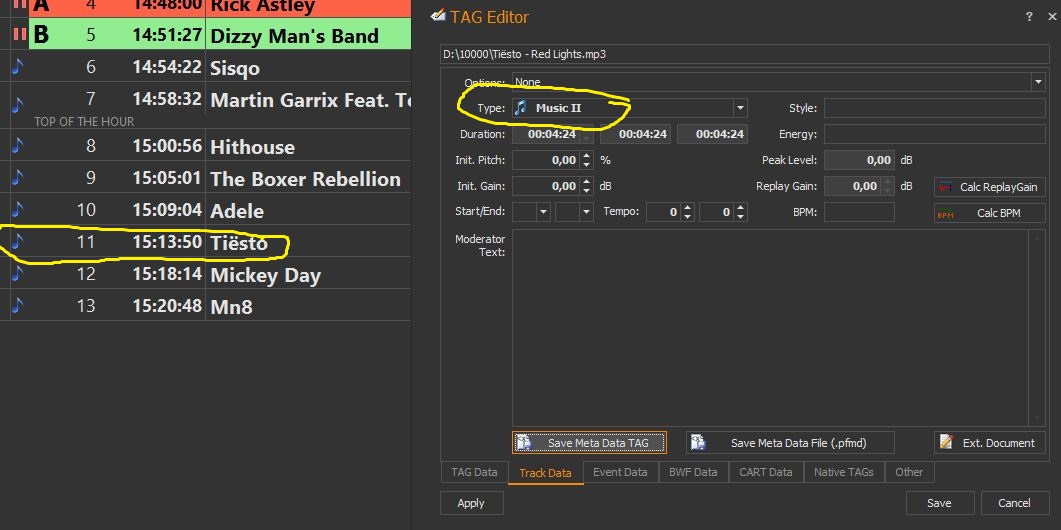Click the TAG Editor pencil icon in title
Viewport: 1061px width, 530px height.
click(x=438, y=16)
